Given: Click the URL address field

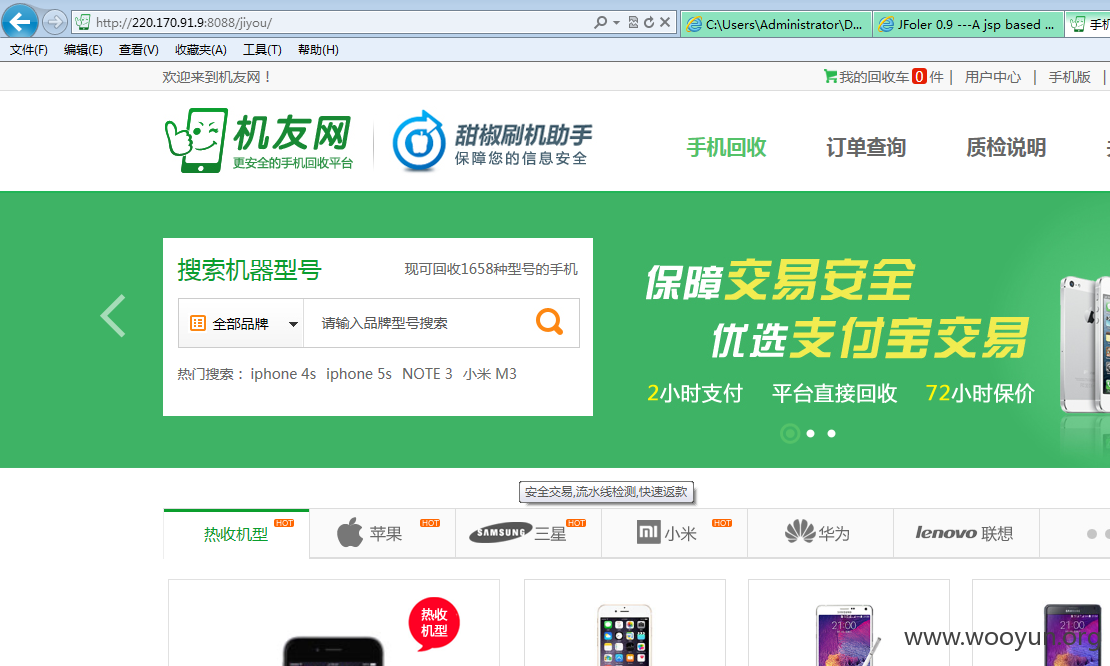Looking at the screenshot, I should click(x=340, y=23).
